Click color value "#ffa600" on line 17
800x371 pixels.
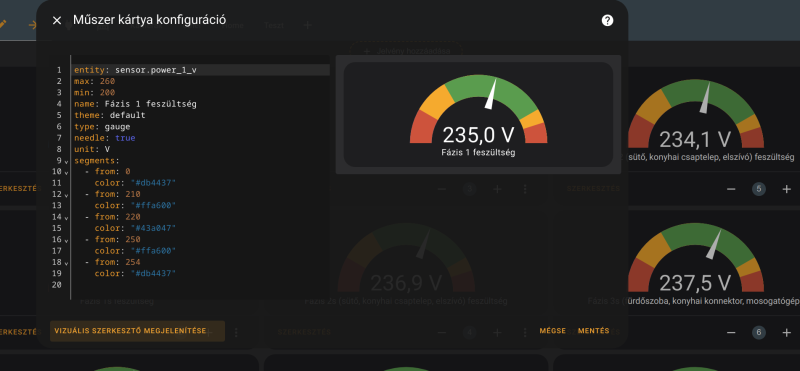(x=153, y=250)
